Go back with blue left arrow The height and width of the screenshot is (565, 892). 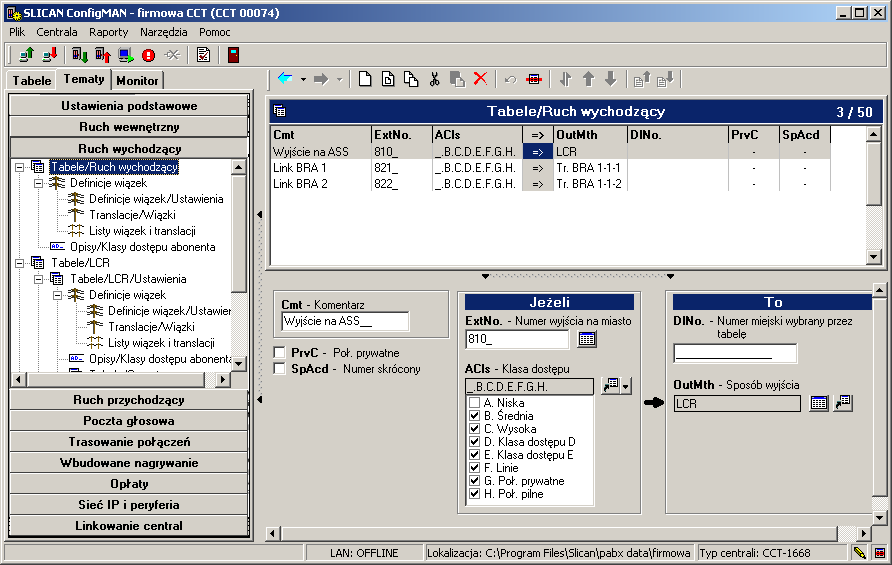click(x=285, y=79)
